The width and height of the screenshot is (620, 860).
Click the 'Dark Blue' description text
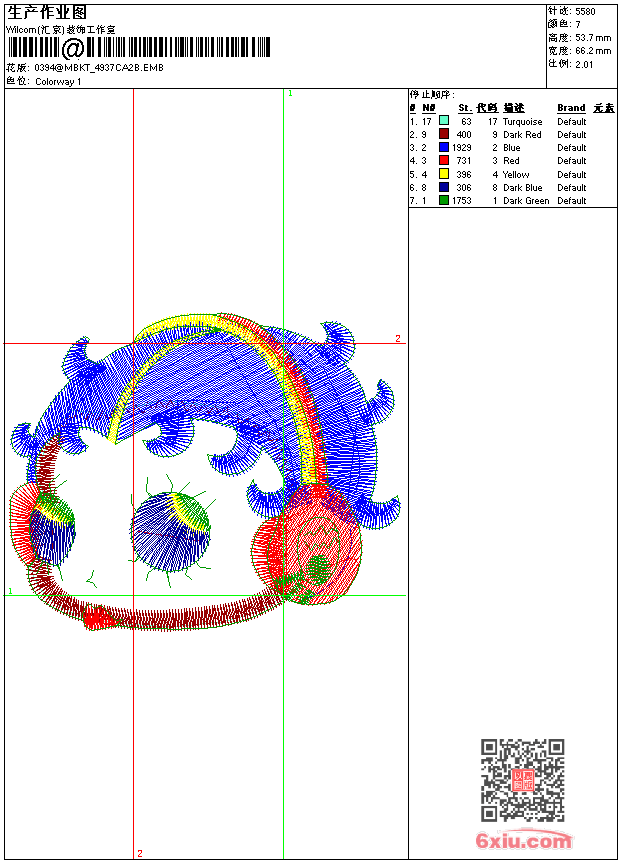[x=522, y=188]
